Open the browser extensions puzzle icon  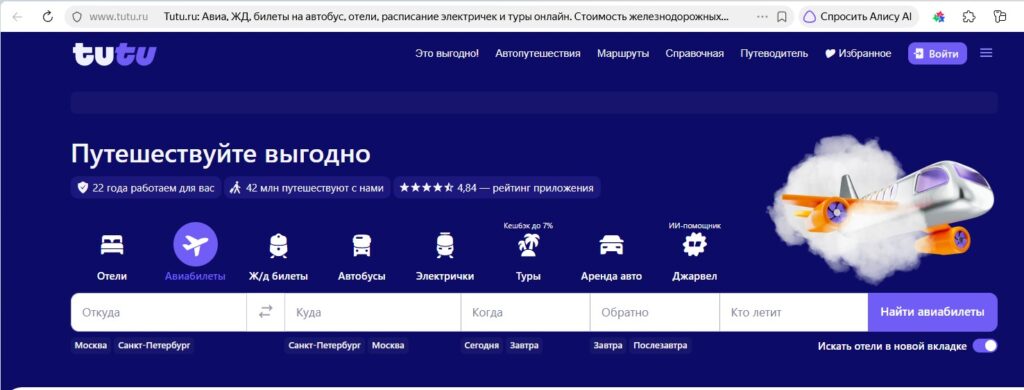[969, 17]
